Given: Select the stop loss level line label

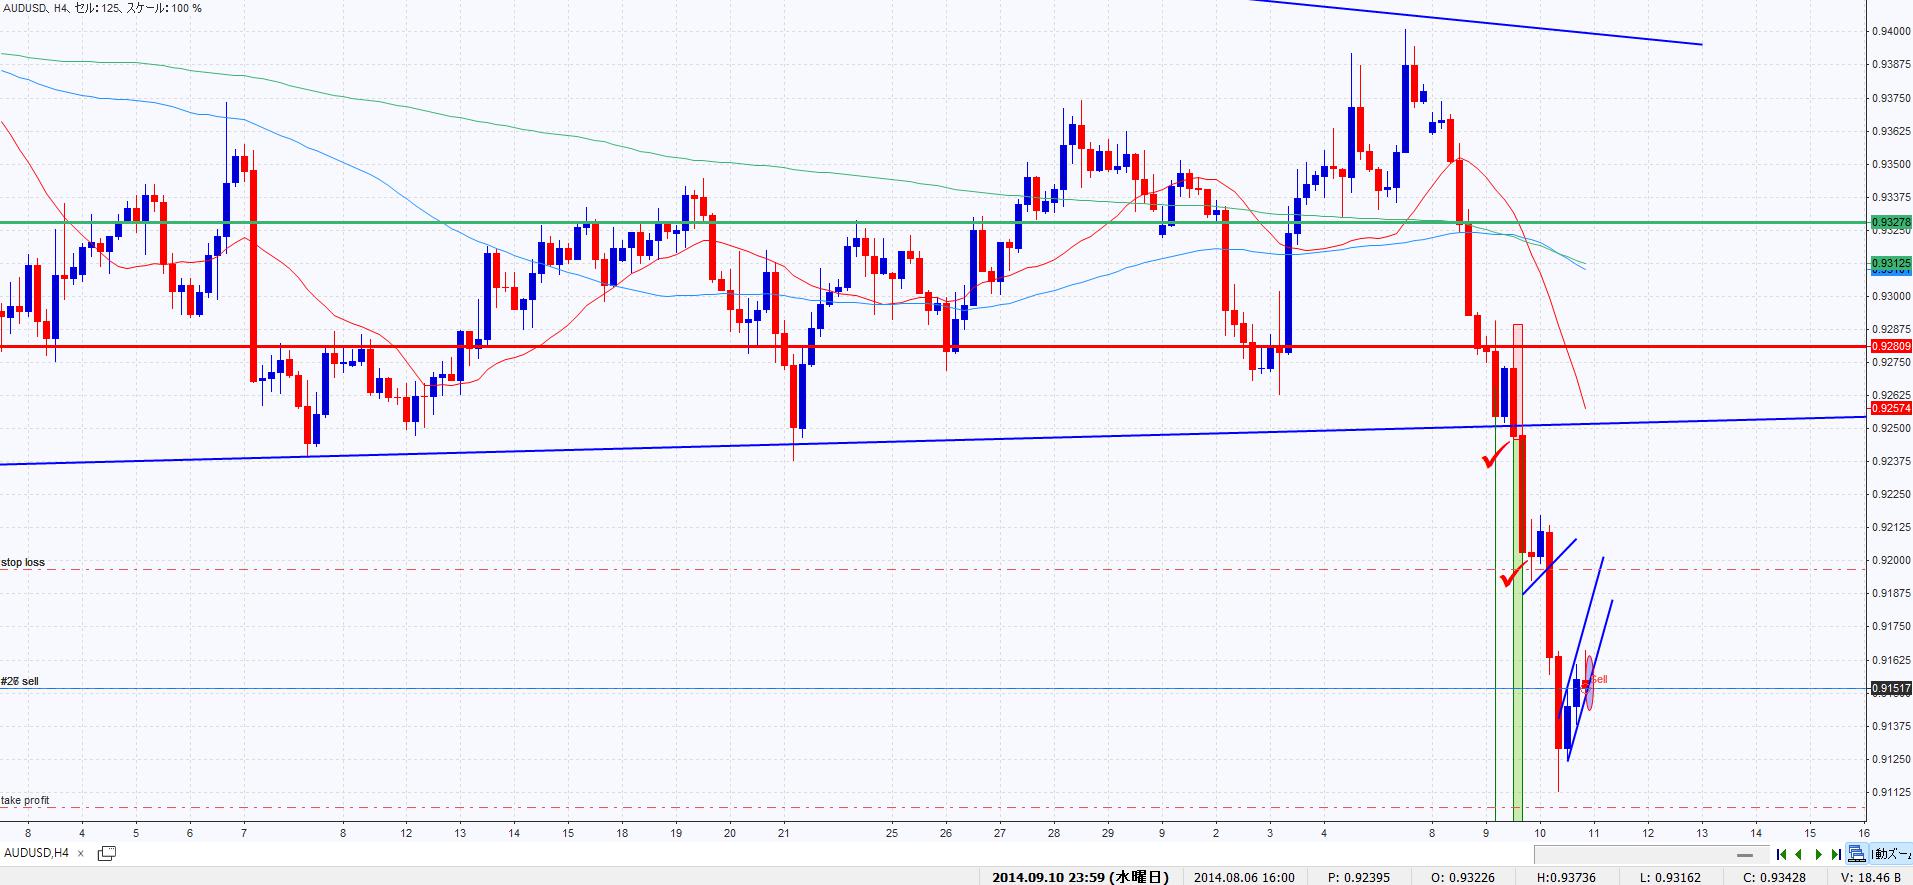Looking at the screenshot, I should (23, 562).
